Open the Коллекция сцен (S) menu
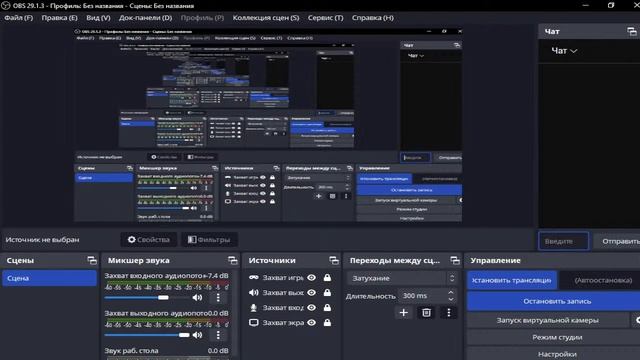Viewport: 640px width, 360px height. tap(266, 18)
